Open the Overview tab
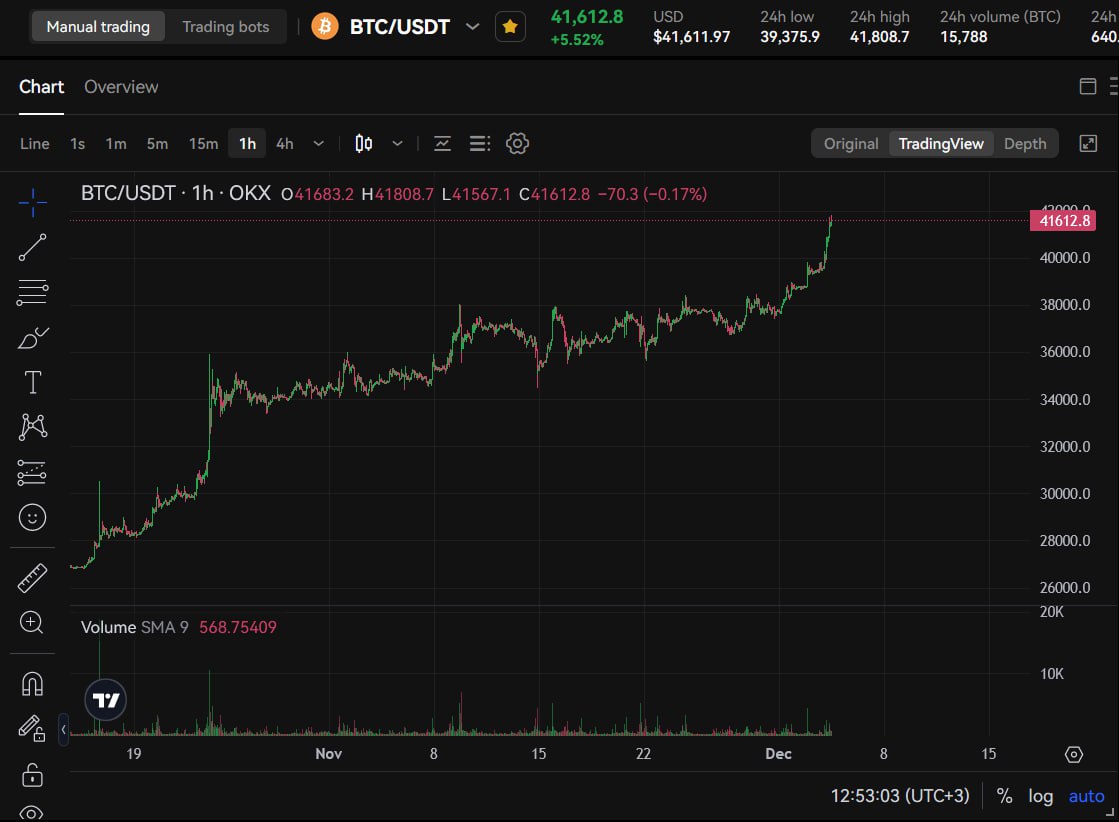Image resolution: width=1119 pixels, height=822 pixels. pyautogui.click(x=121, y=87)
